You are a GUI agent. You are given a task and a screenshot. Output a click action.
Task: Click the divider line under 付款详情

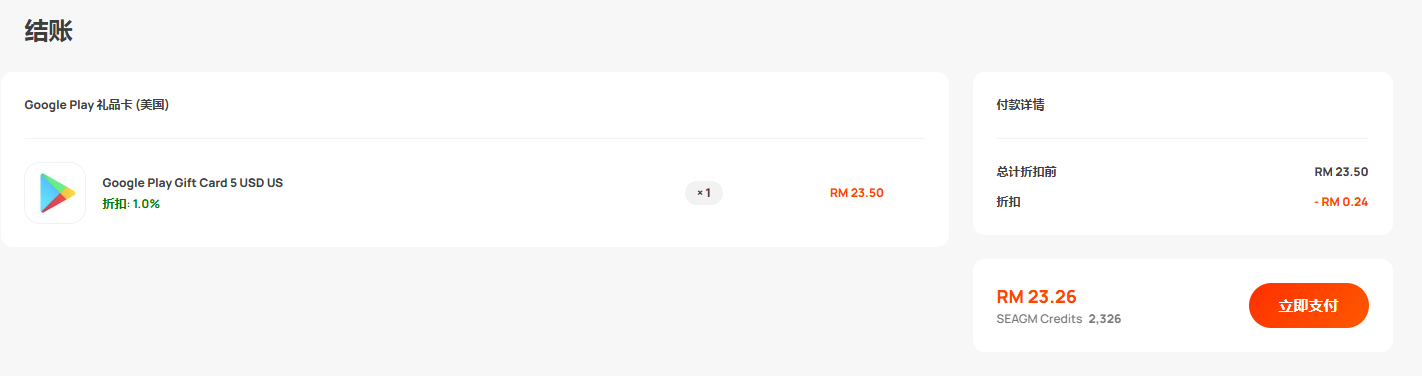pyautogui.click(x=1182, y=139)
